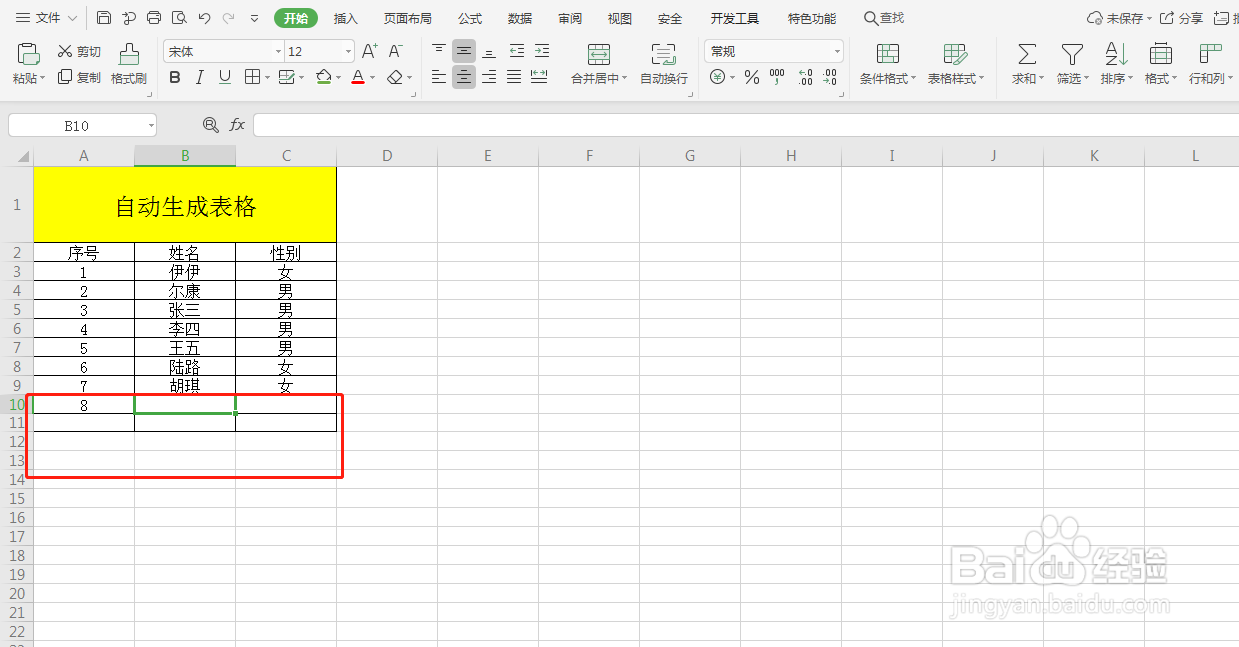Screen dimensions: 1239x647
Task: Click Wrap Text (自动换行)
Action: 664,64
